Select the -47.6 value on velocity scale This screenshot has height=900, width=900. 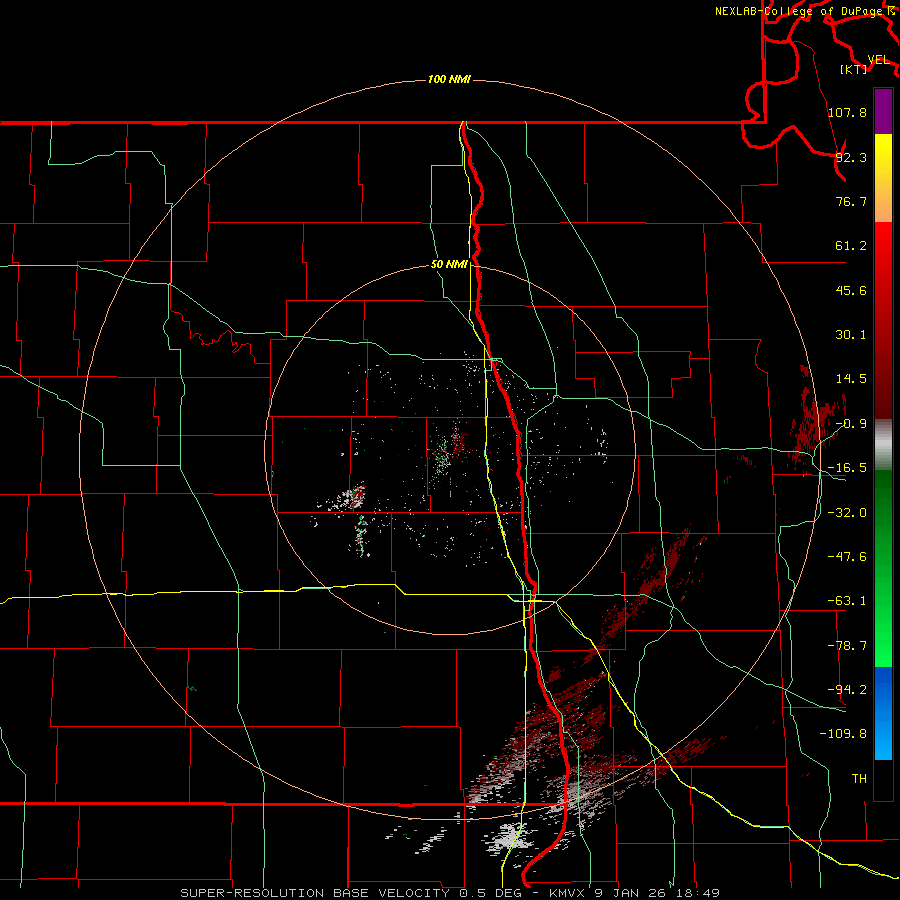tap(847, 557)
